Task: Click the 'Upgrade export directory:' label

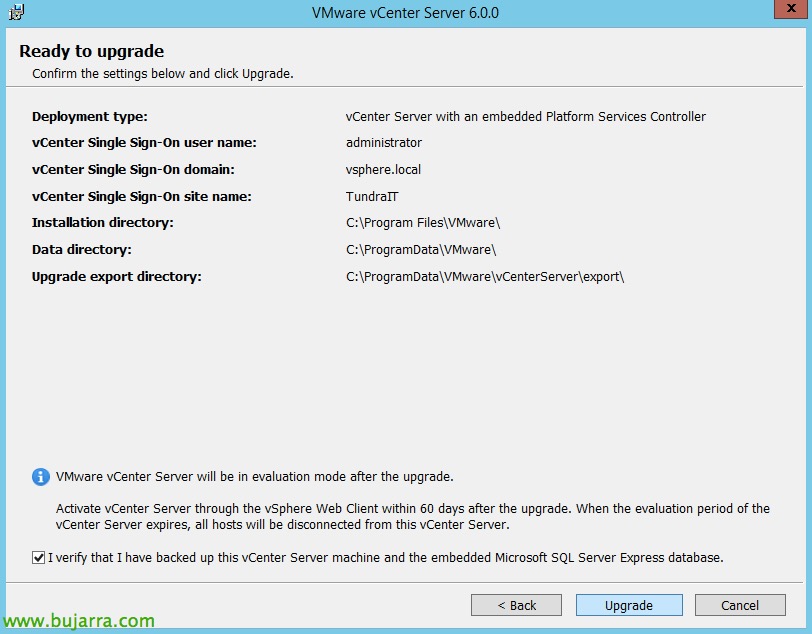Action: tap(117, 277)
